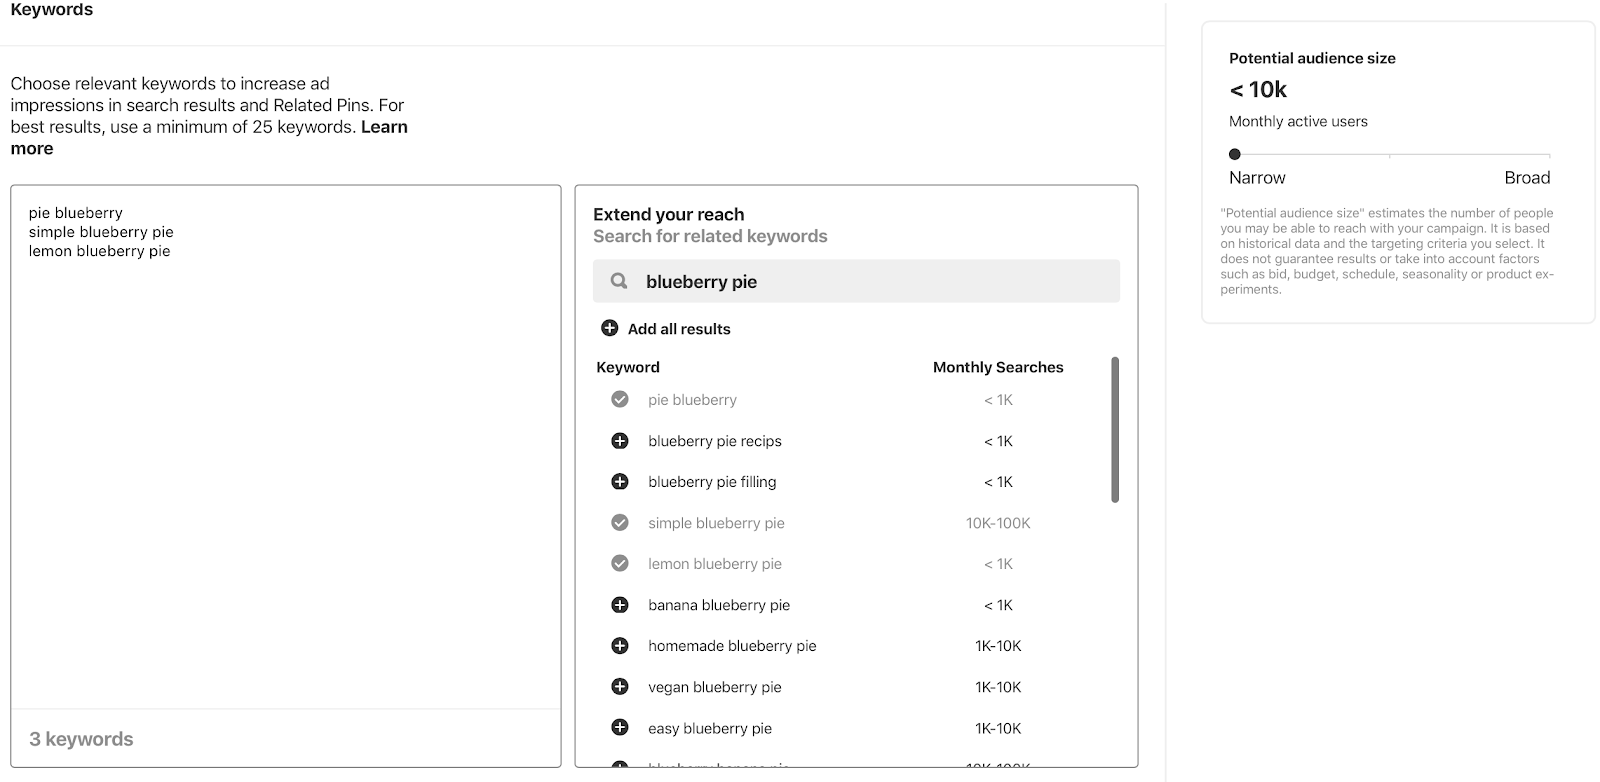This screenshot has height=782, width=1600.
Task: Click inside the keywords text box
Action: 286,447
